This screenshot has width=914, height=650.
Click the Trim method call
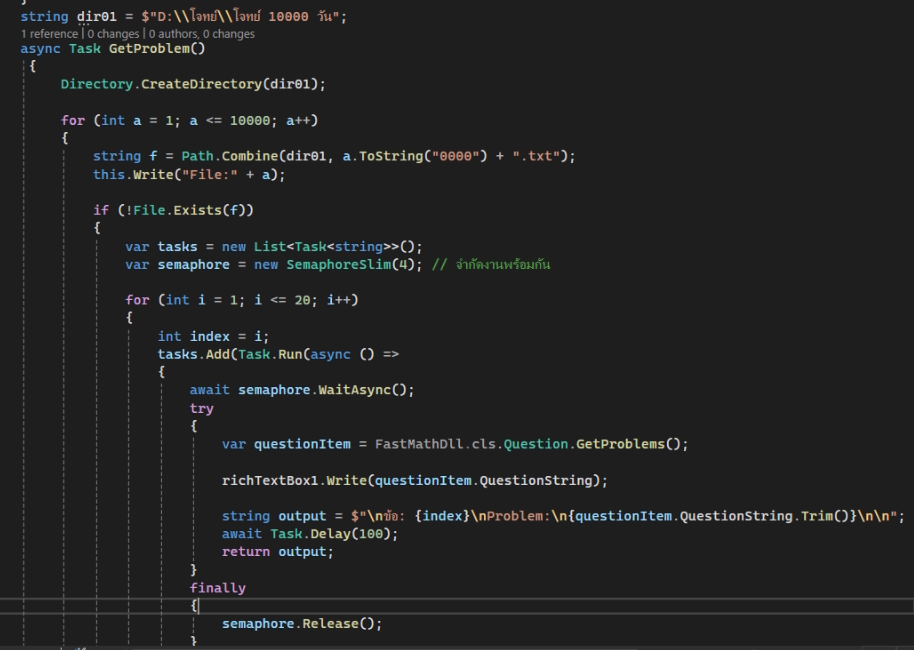tap(817, 516)
